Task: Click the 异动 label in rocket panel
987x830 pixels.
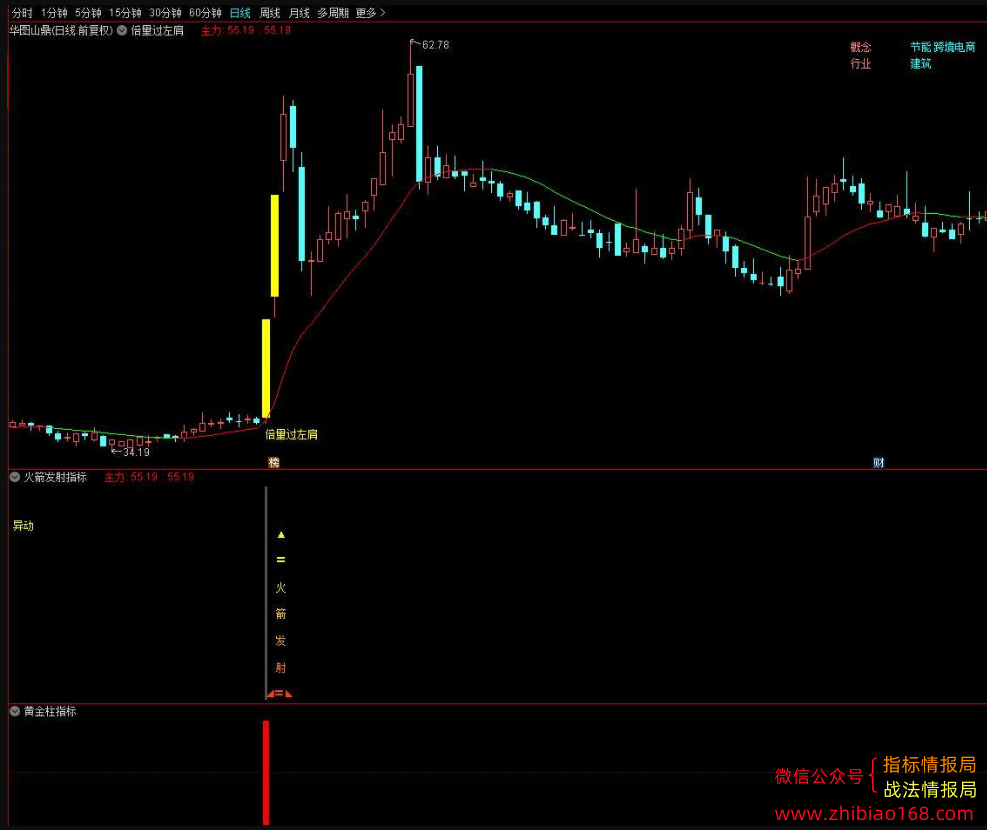Action: point(23,525)
